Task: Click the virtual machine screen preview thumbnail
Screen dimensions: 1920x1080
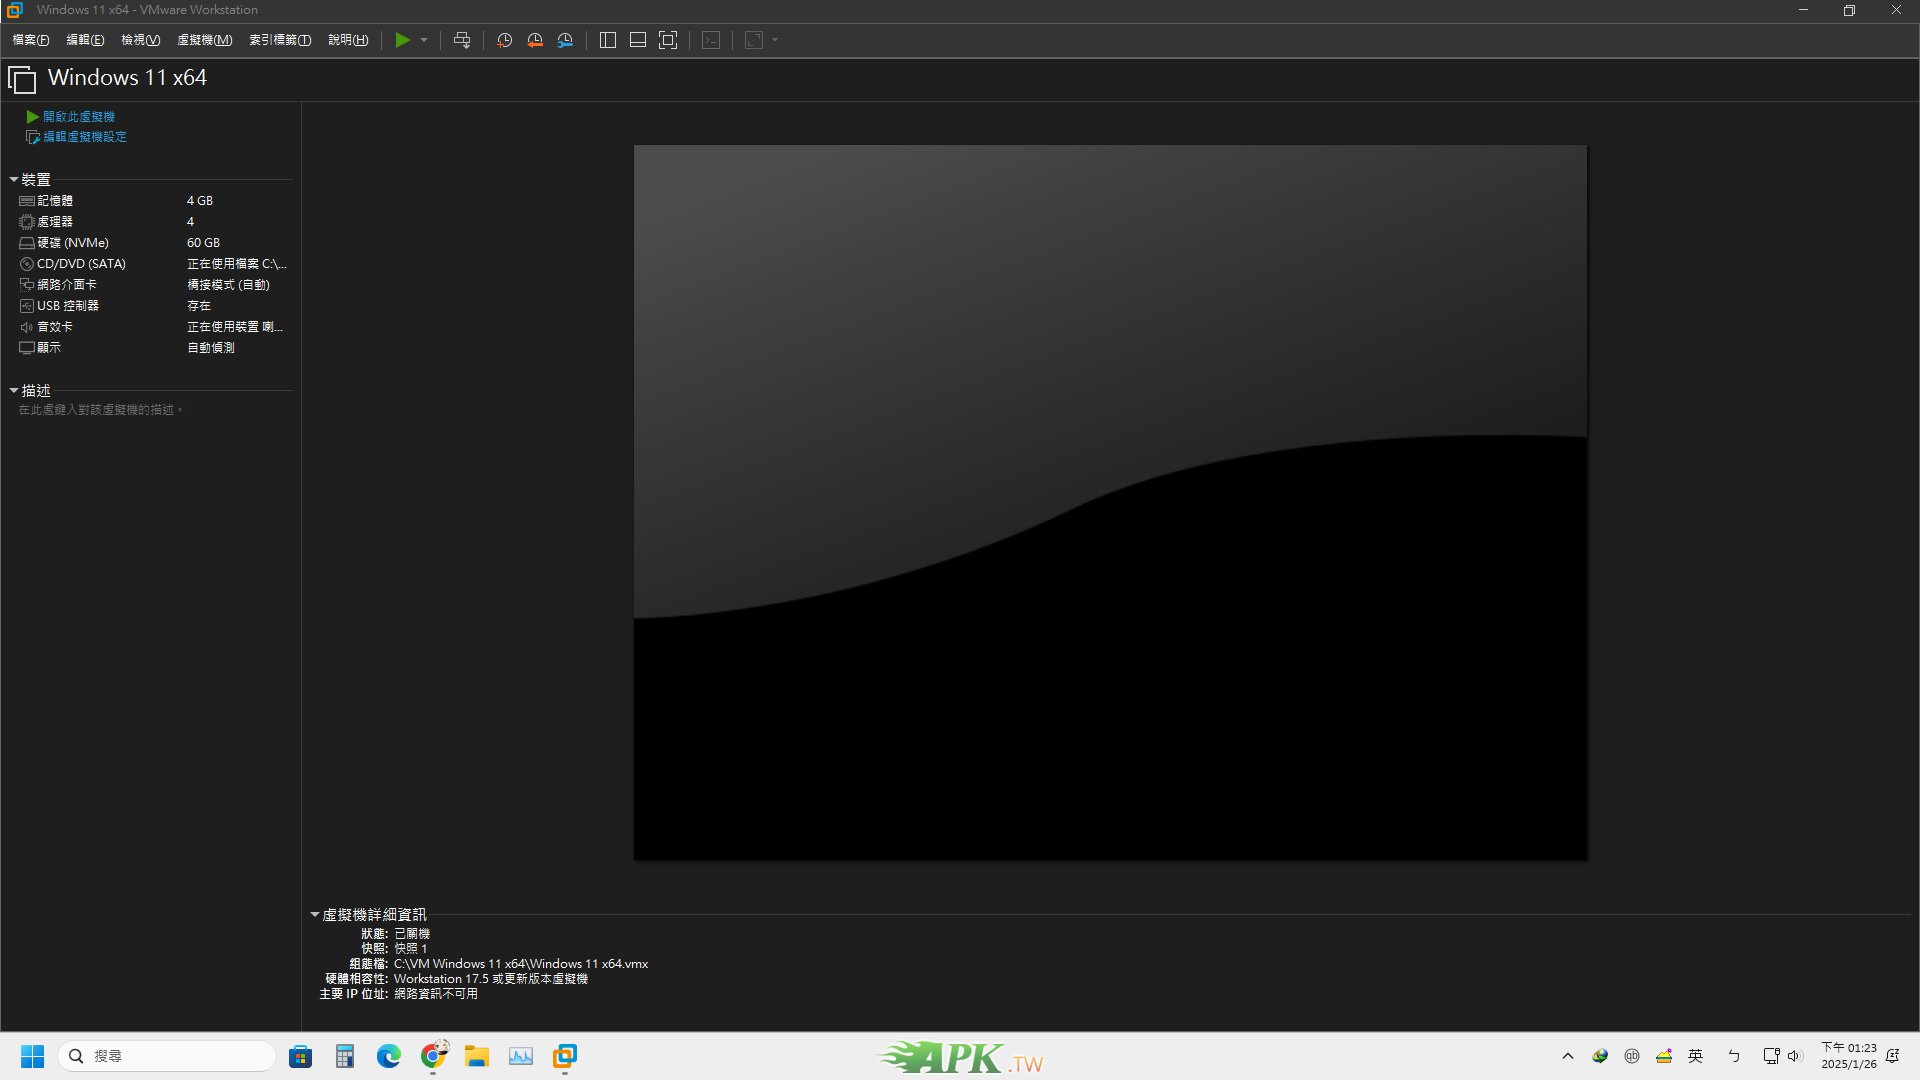Action: (x=1110, y=502)
